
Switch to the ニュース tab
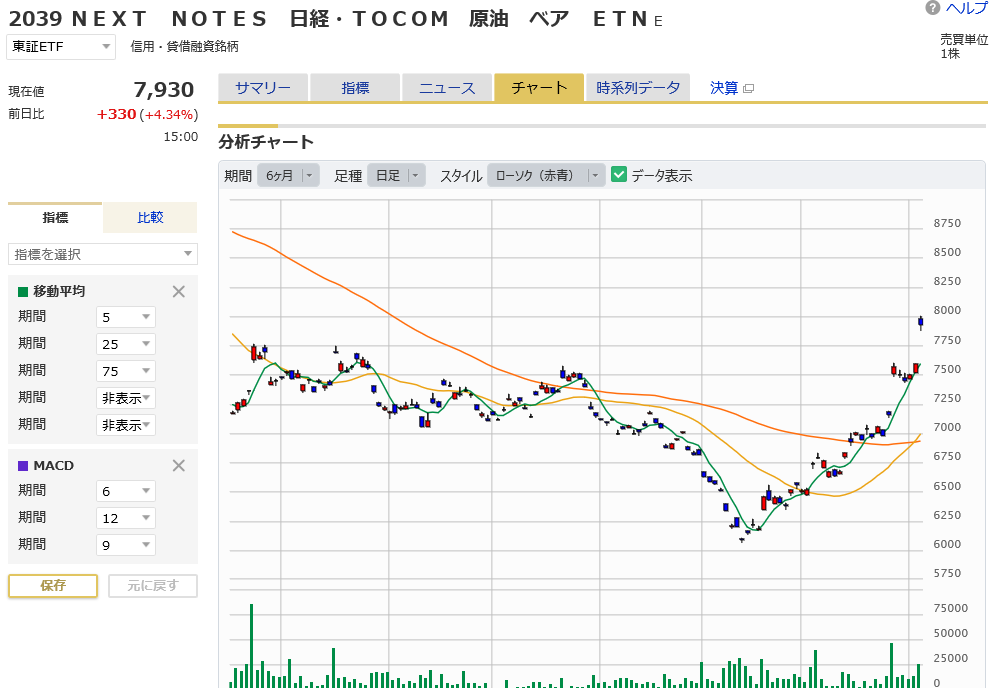(x=447, y=88)
